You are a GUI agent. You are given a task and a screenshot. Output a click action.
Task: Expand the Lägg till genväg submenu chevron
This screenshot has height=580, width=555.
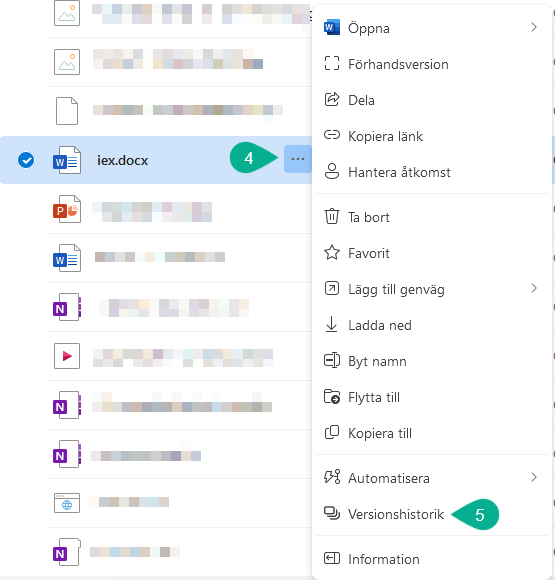[x=534, y=288]
